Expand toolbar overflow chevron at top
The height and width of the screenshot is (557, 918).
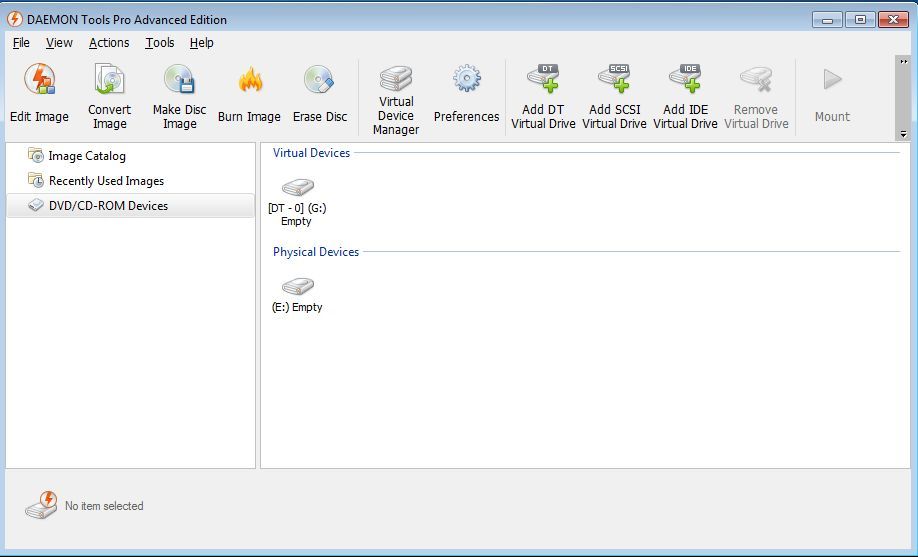pos(903,62)
